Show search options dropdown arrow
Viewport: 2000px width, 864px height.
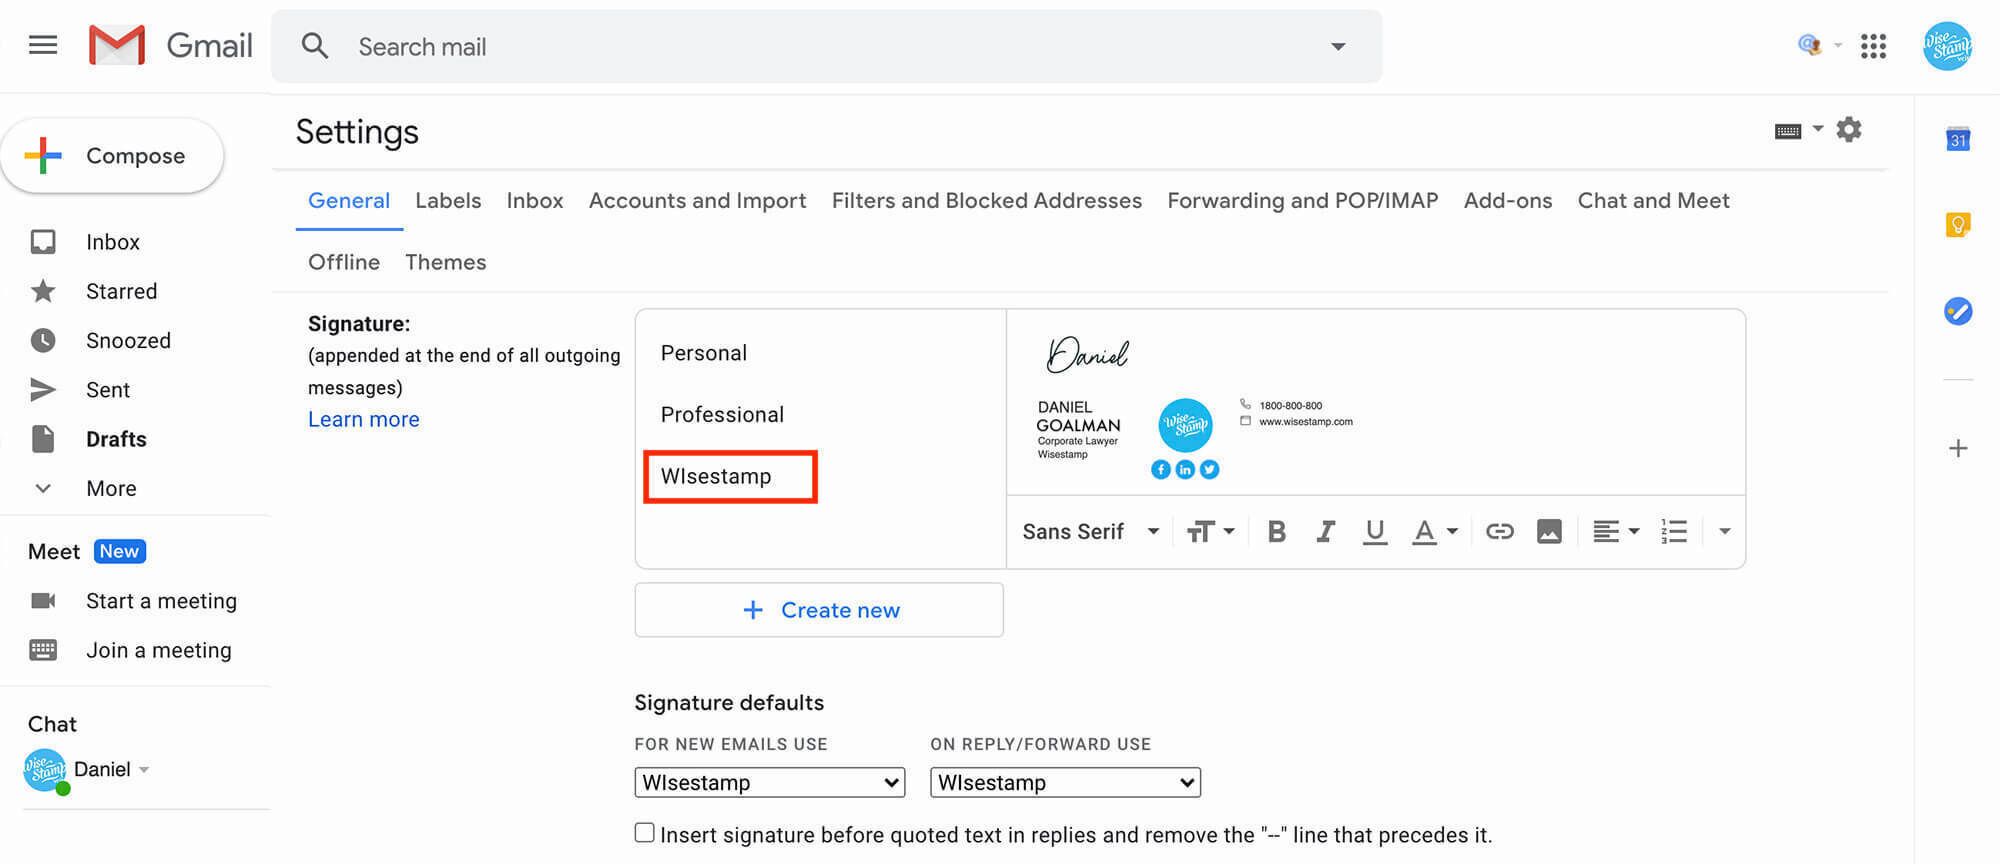coord(1338,46)
